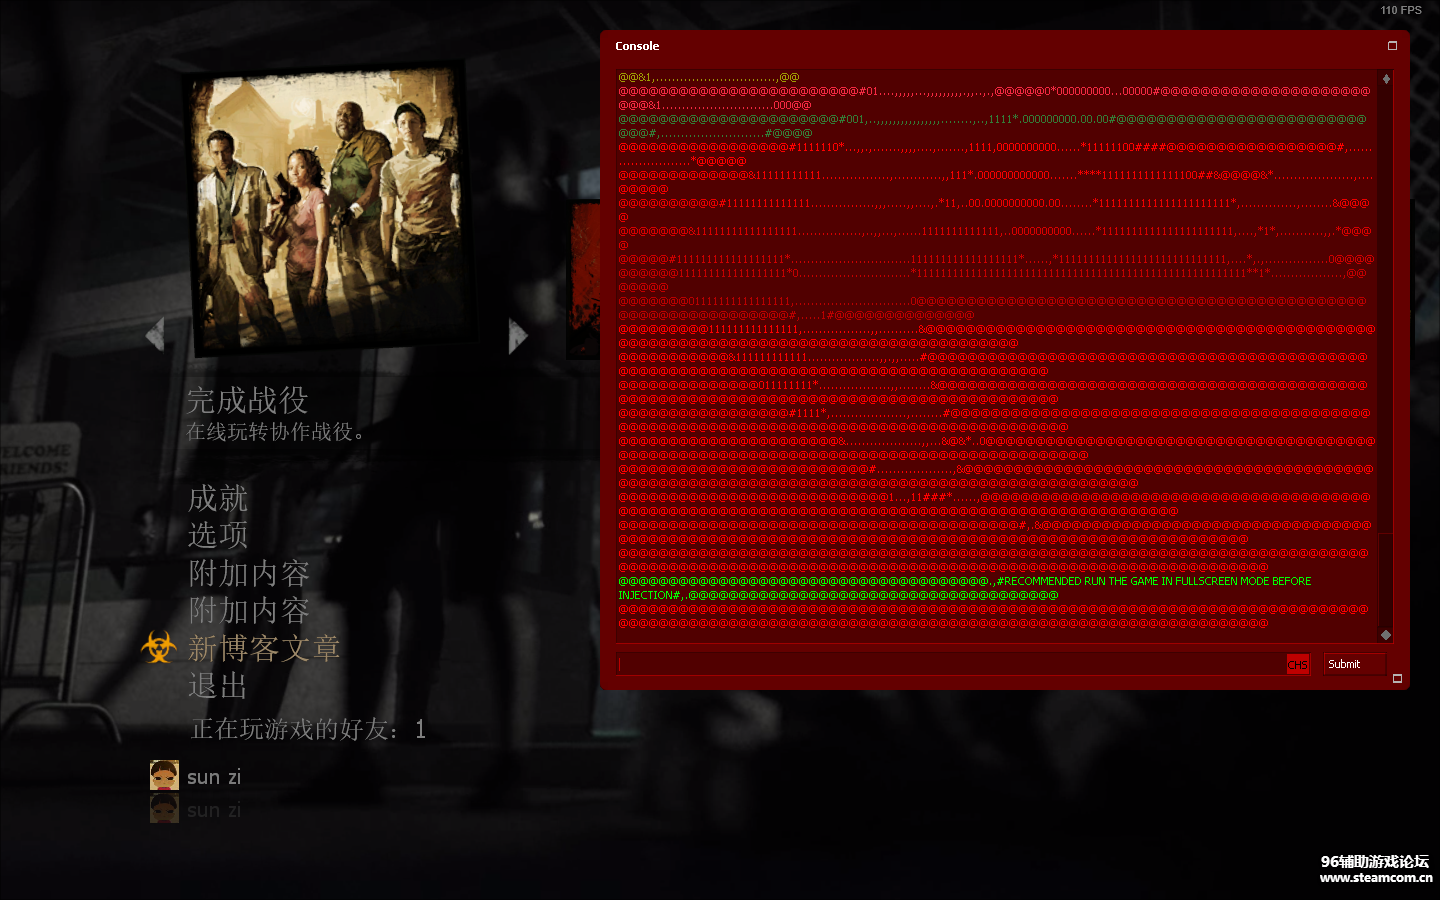Image resolution: width=1440 pixels, height=900 pixels.
Task: Click sun zi's name in friends list
Action: [x=213, y=775]
